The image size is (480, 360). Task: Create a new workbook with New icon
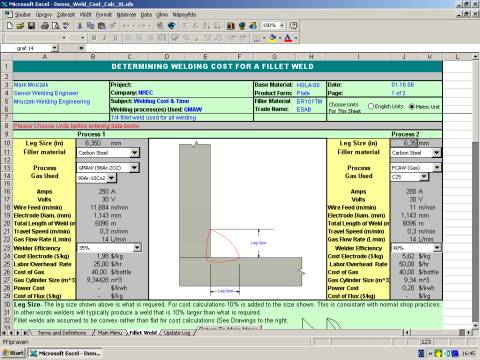coord(10,26)
